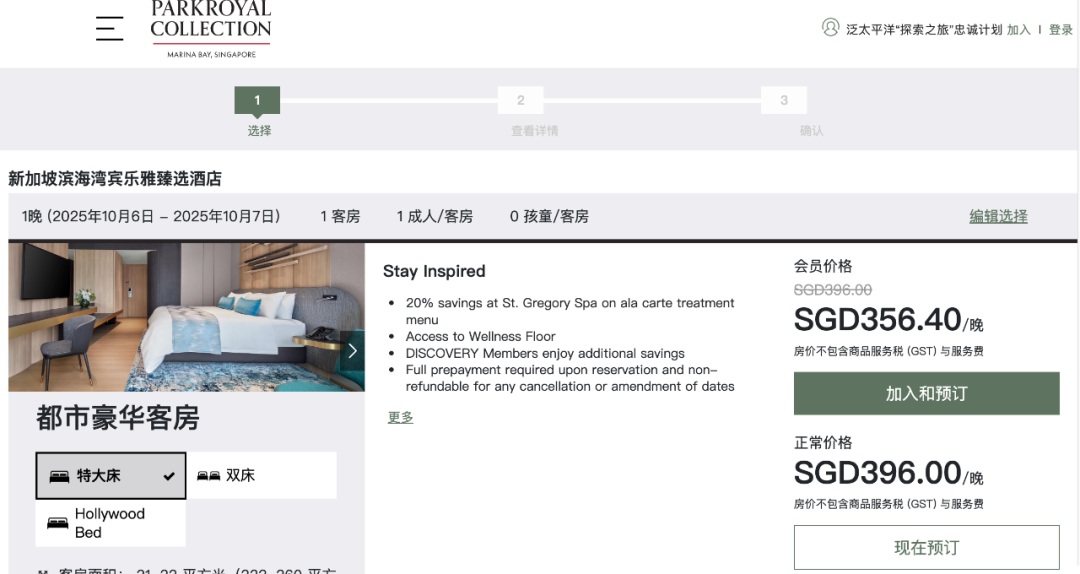The image size is (1080, 574).
Task: Show next room photo with arrow
Action: point(352,351)
